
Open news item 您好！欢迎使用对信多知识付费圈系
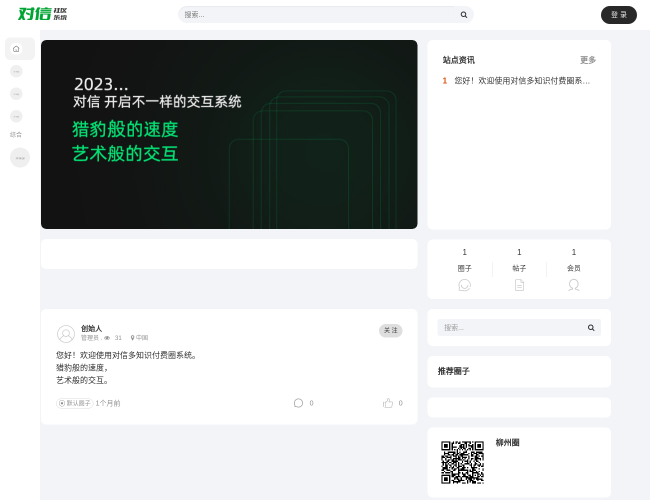[522, 81]
